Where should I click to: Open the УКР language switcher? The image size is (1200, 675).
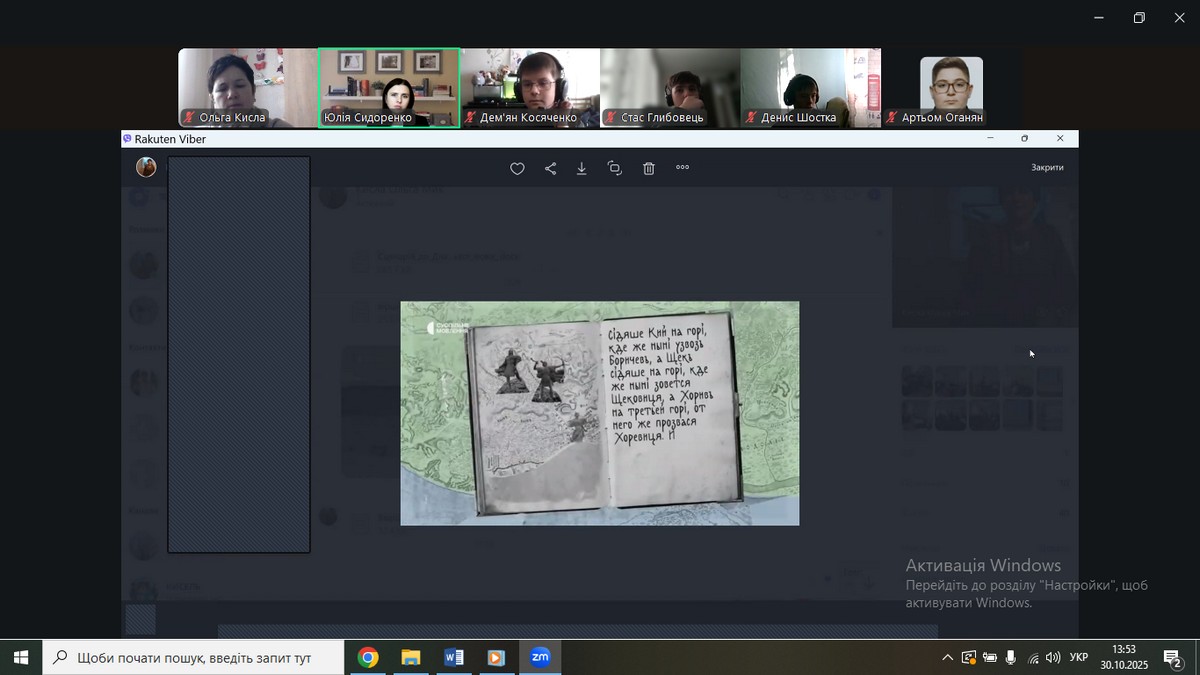(x=1079, y=658)
